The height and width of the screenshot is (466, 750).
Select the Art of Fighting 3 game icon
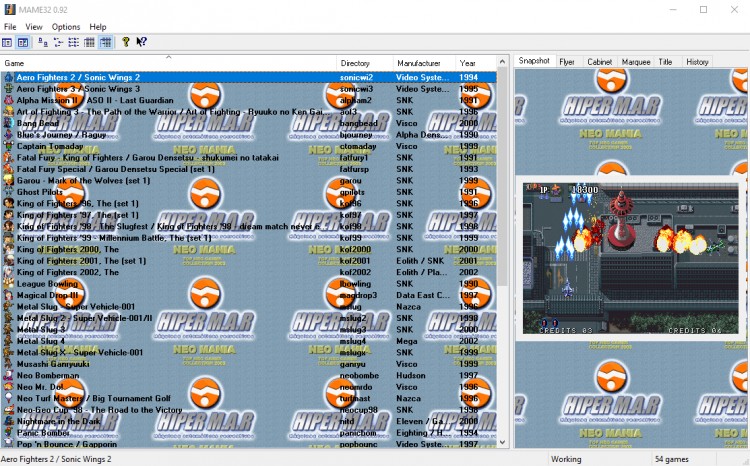(x=9, y=111)
